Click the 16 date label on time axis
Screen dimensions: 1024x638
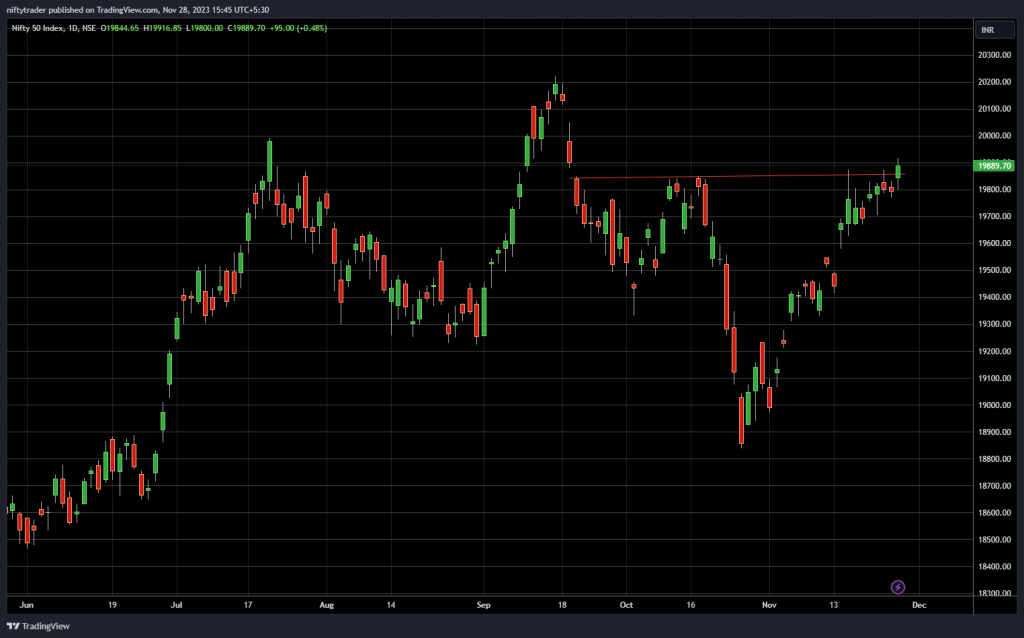(691, 605)
